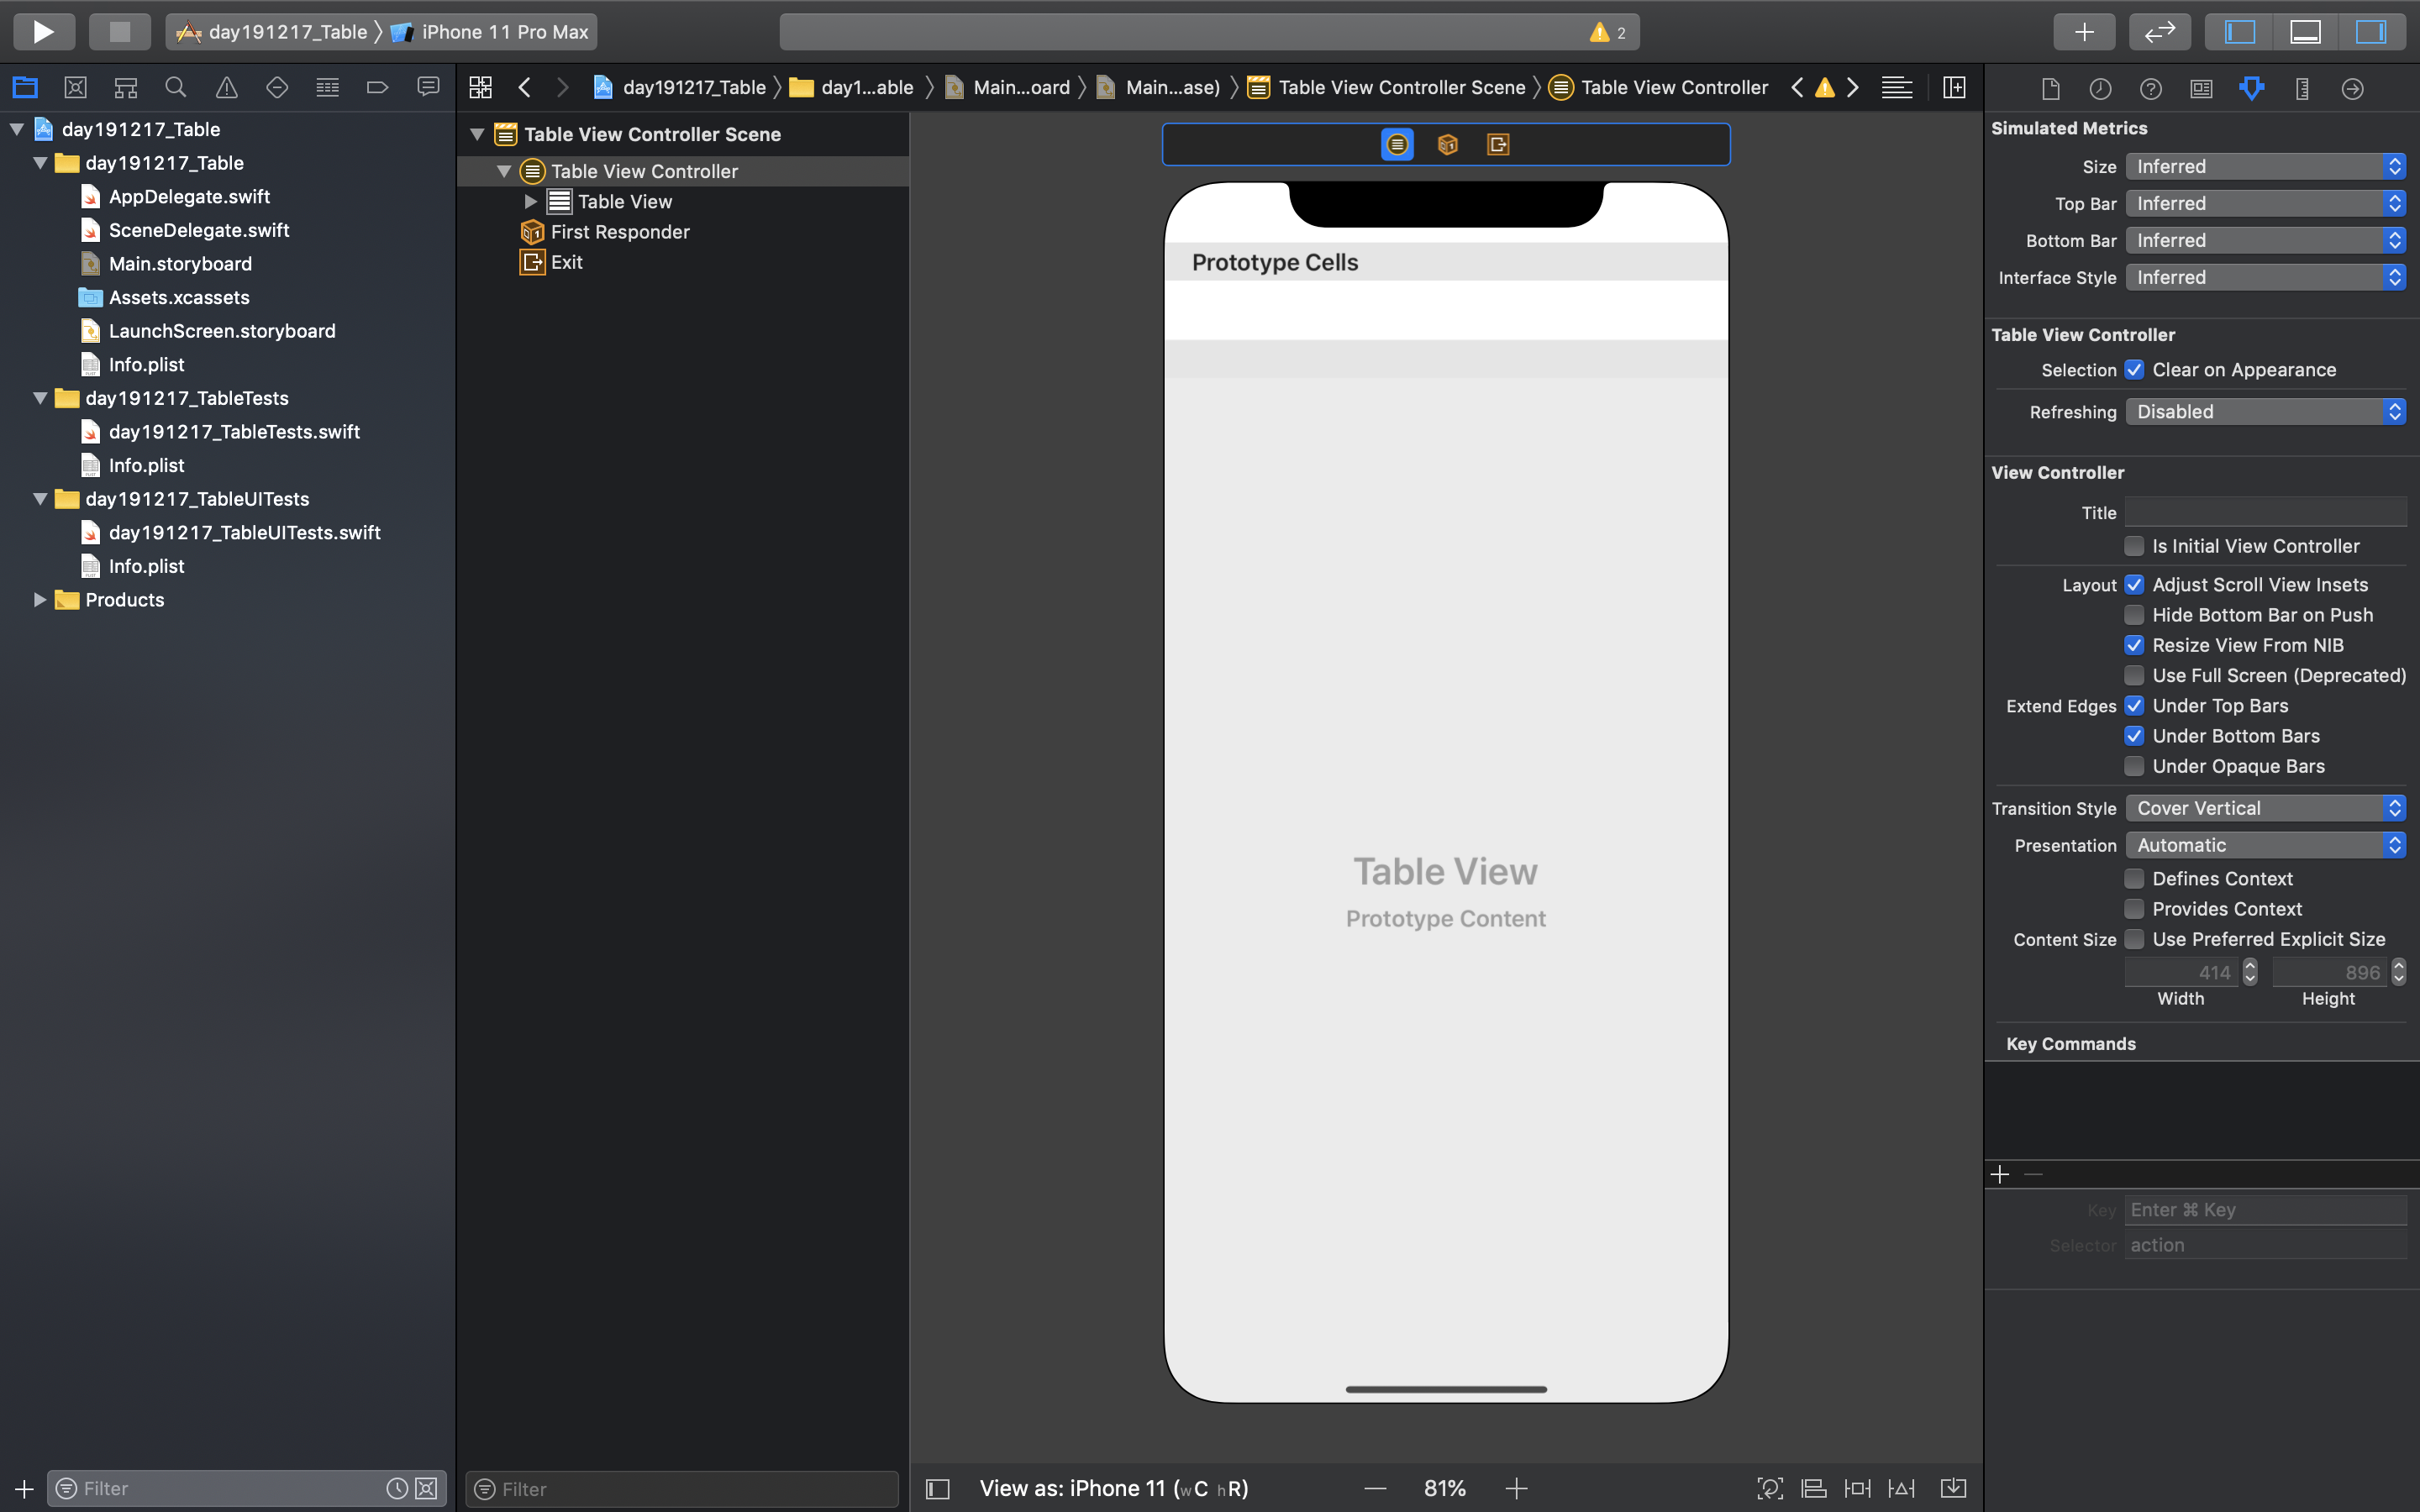Open the Find navigator magnifier icon

tap(176, 88)
